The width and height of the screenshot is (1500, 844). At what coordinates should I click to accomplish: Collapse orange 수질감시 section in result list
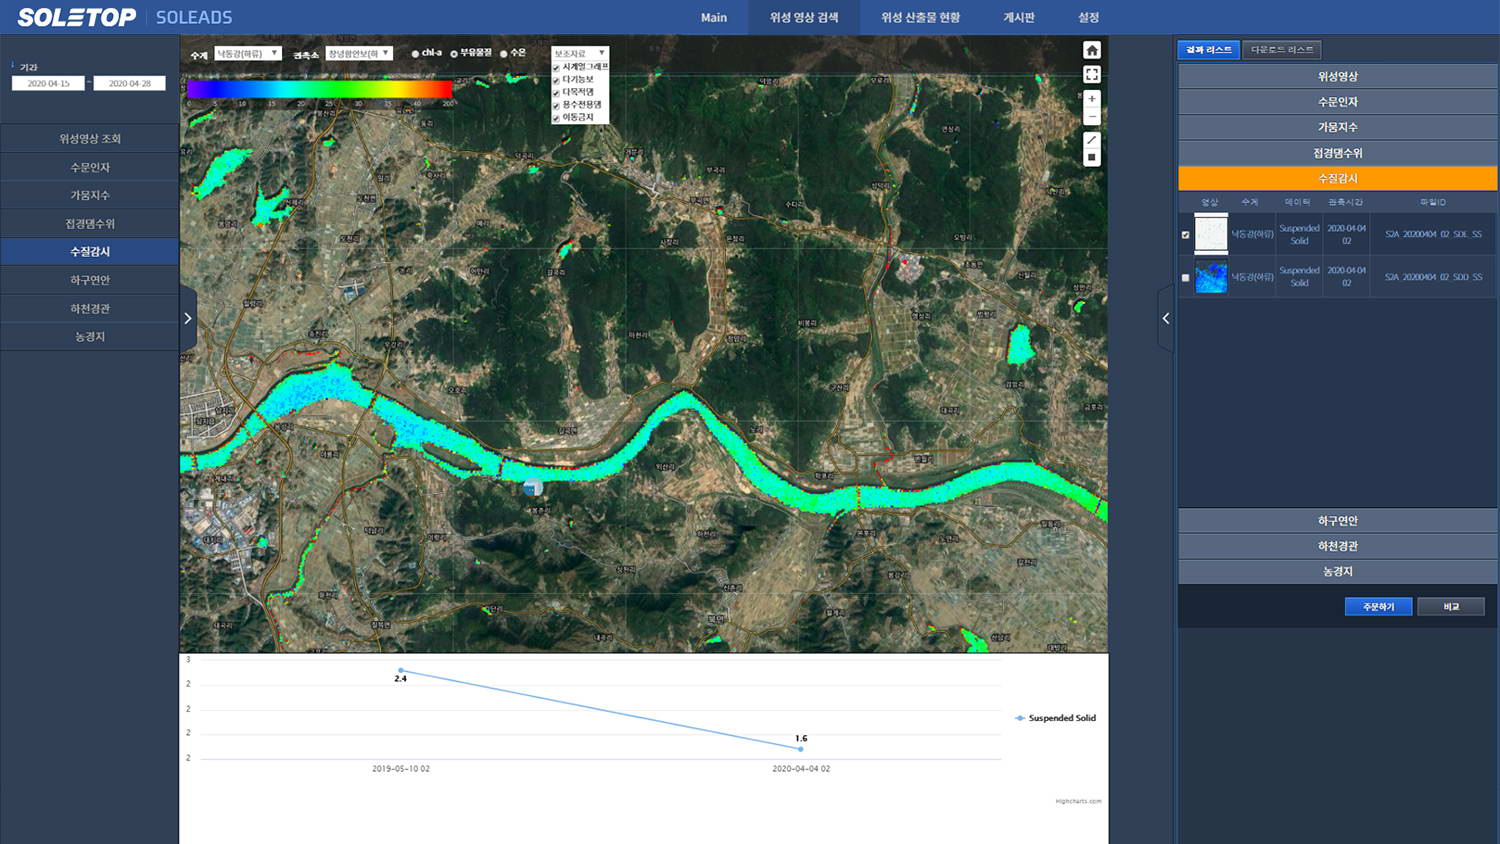coord(1337,178)
